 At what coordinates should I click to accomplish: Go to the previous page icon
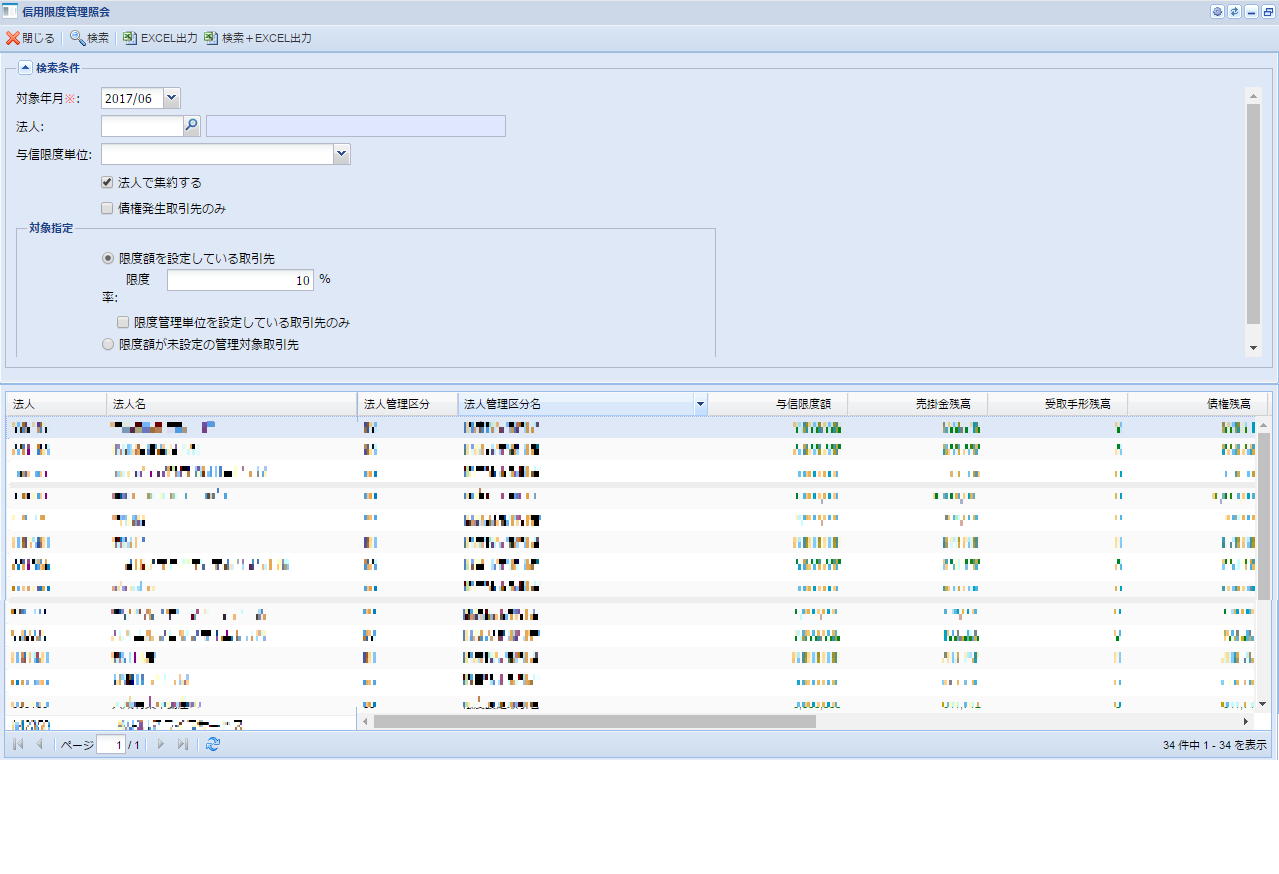click(40, 745)
